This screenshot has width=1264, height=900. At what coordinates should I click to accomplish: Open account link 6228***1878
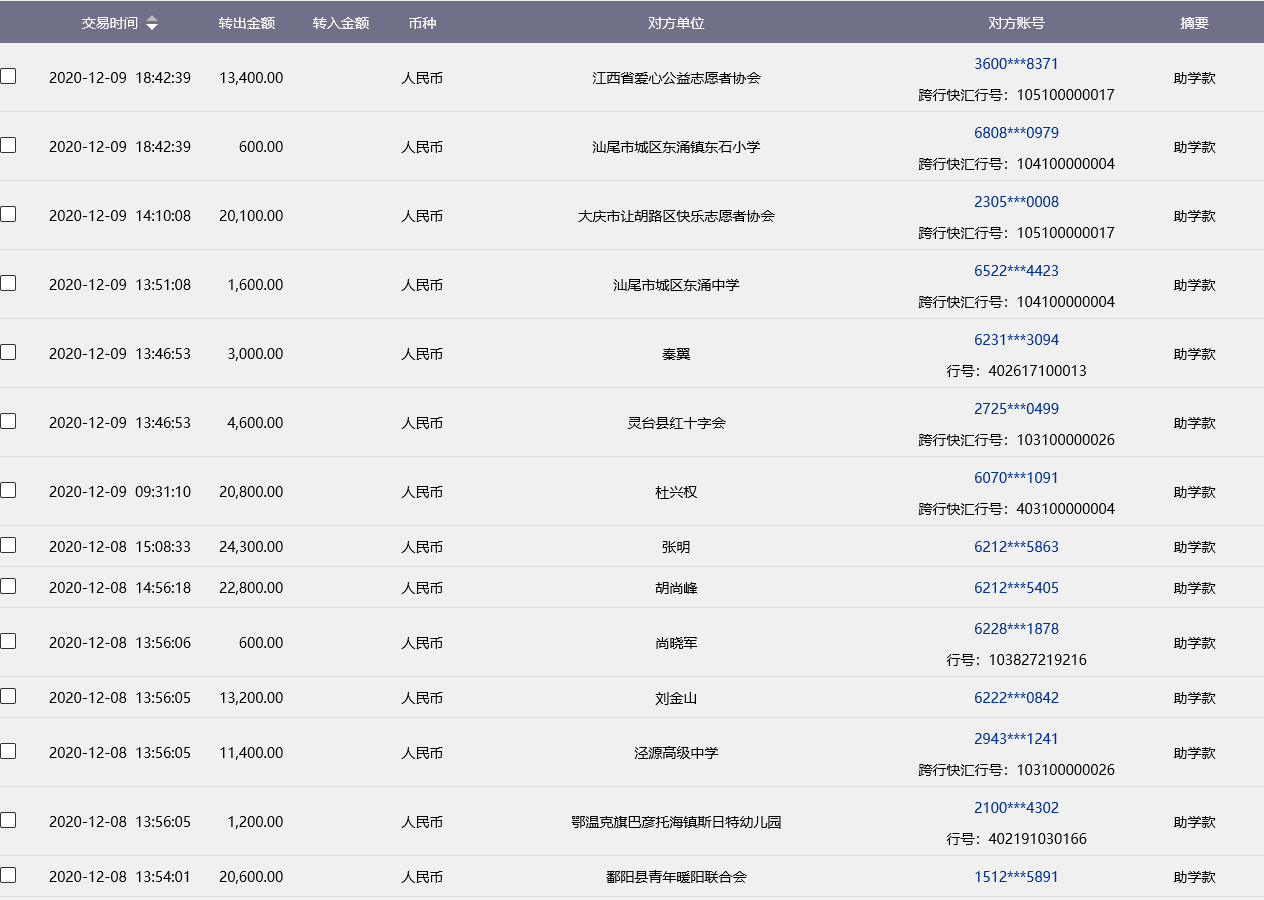pyautogui.click(x=1016, y=629)
